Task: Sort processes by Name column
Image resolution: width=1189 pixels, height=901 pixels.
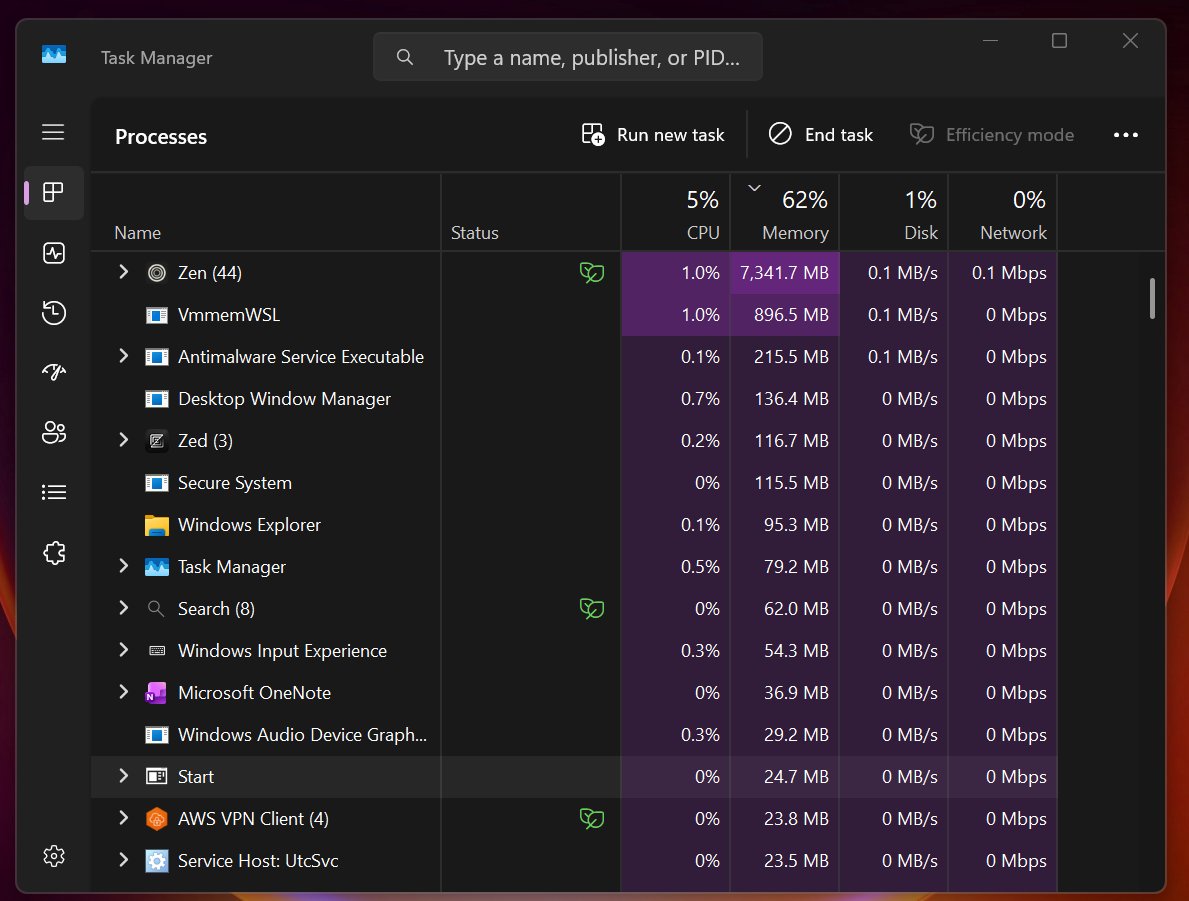Action: pyautogui.click(x=265, y=212)
